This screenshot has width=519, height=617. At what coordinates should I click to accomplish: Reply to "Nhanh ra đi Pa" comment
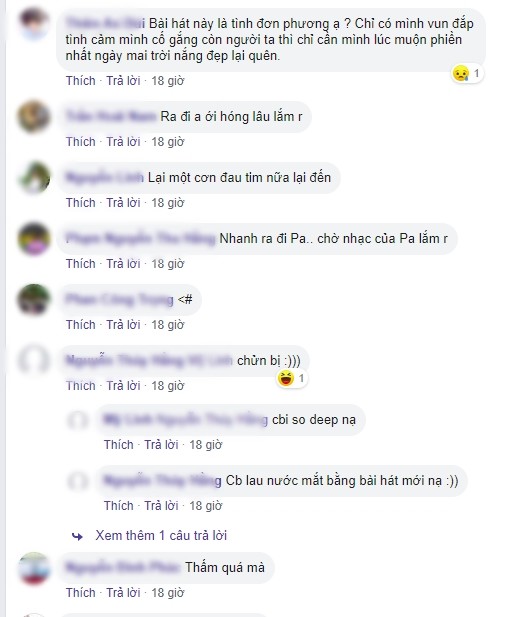click(123, 264)
